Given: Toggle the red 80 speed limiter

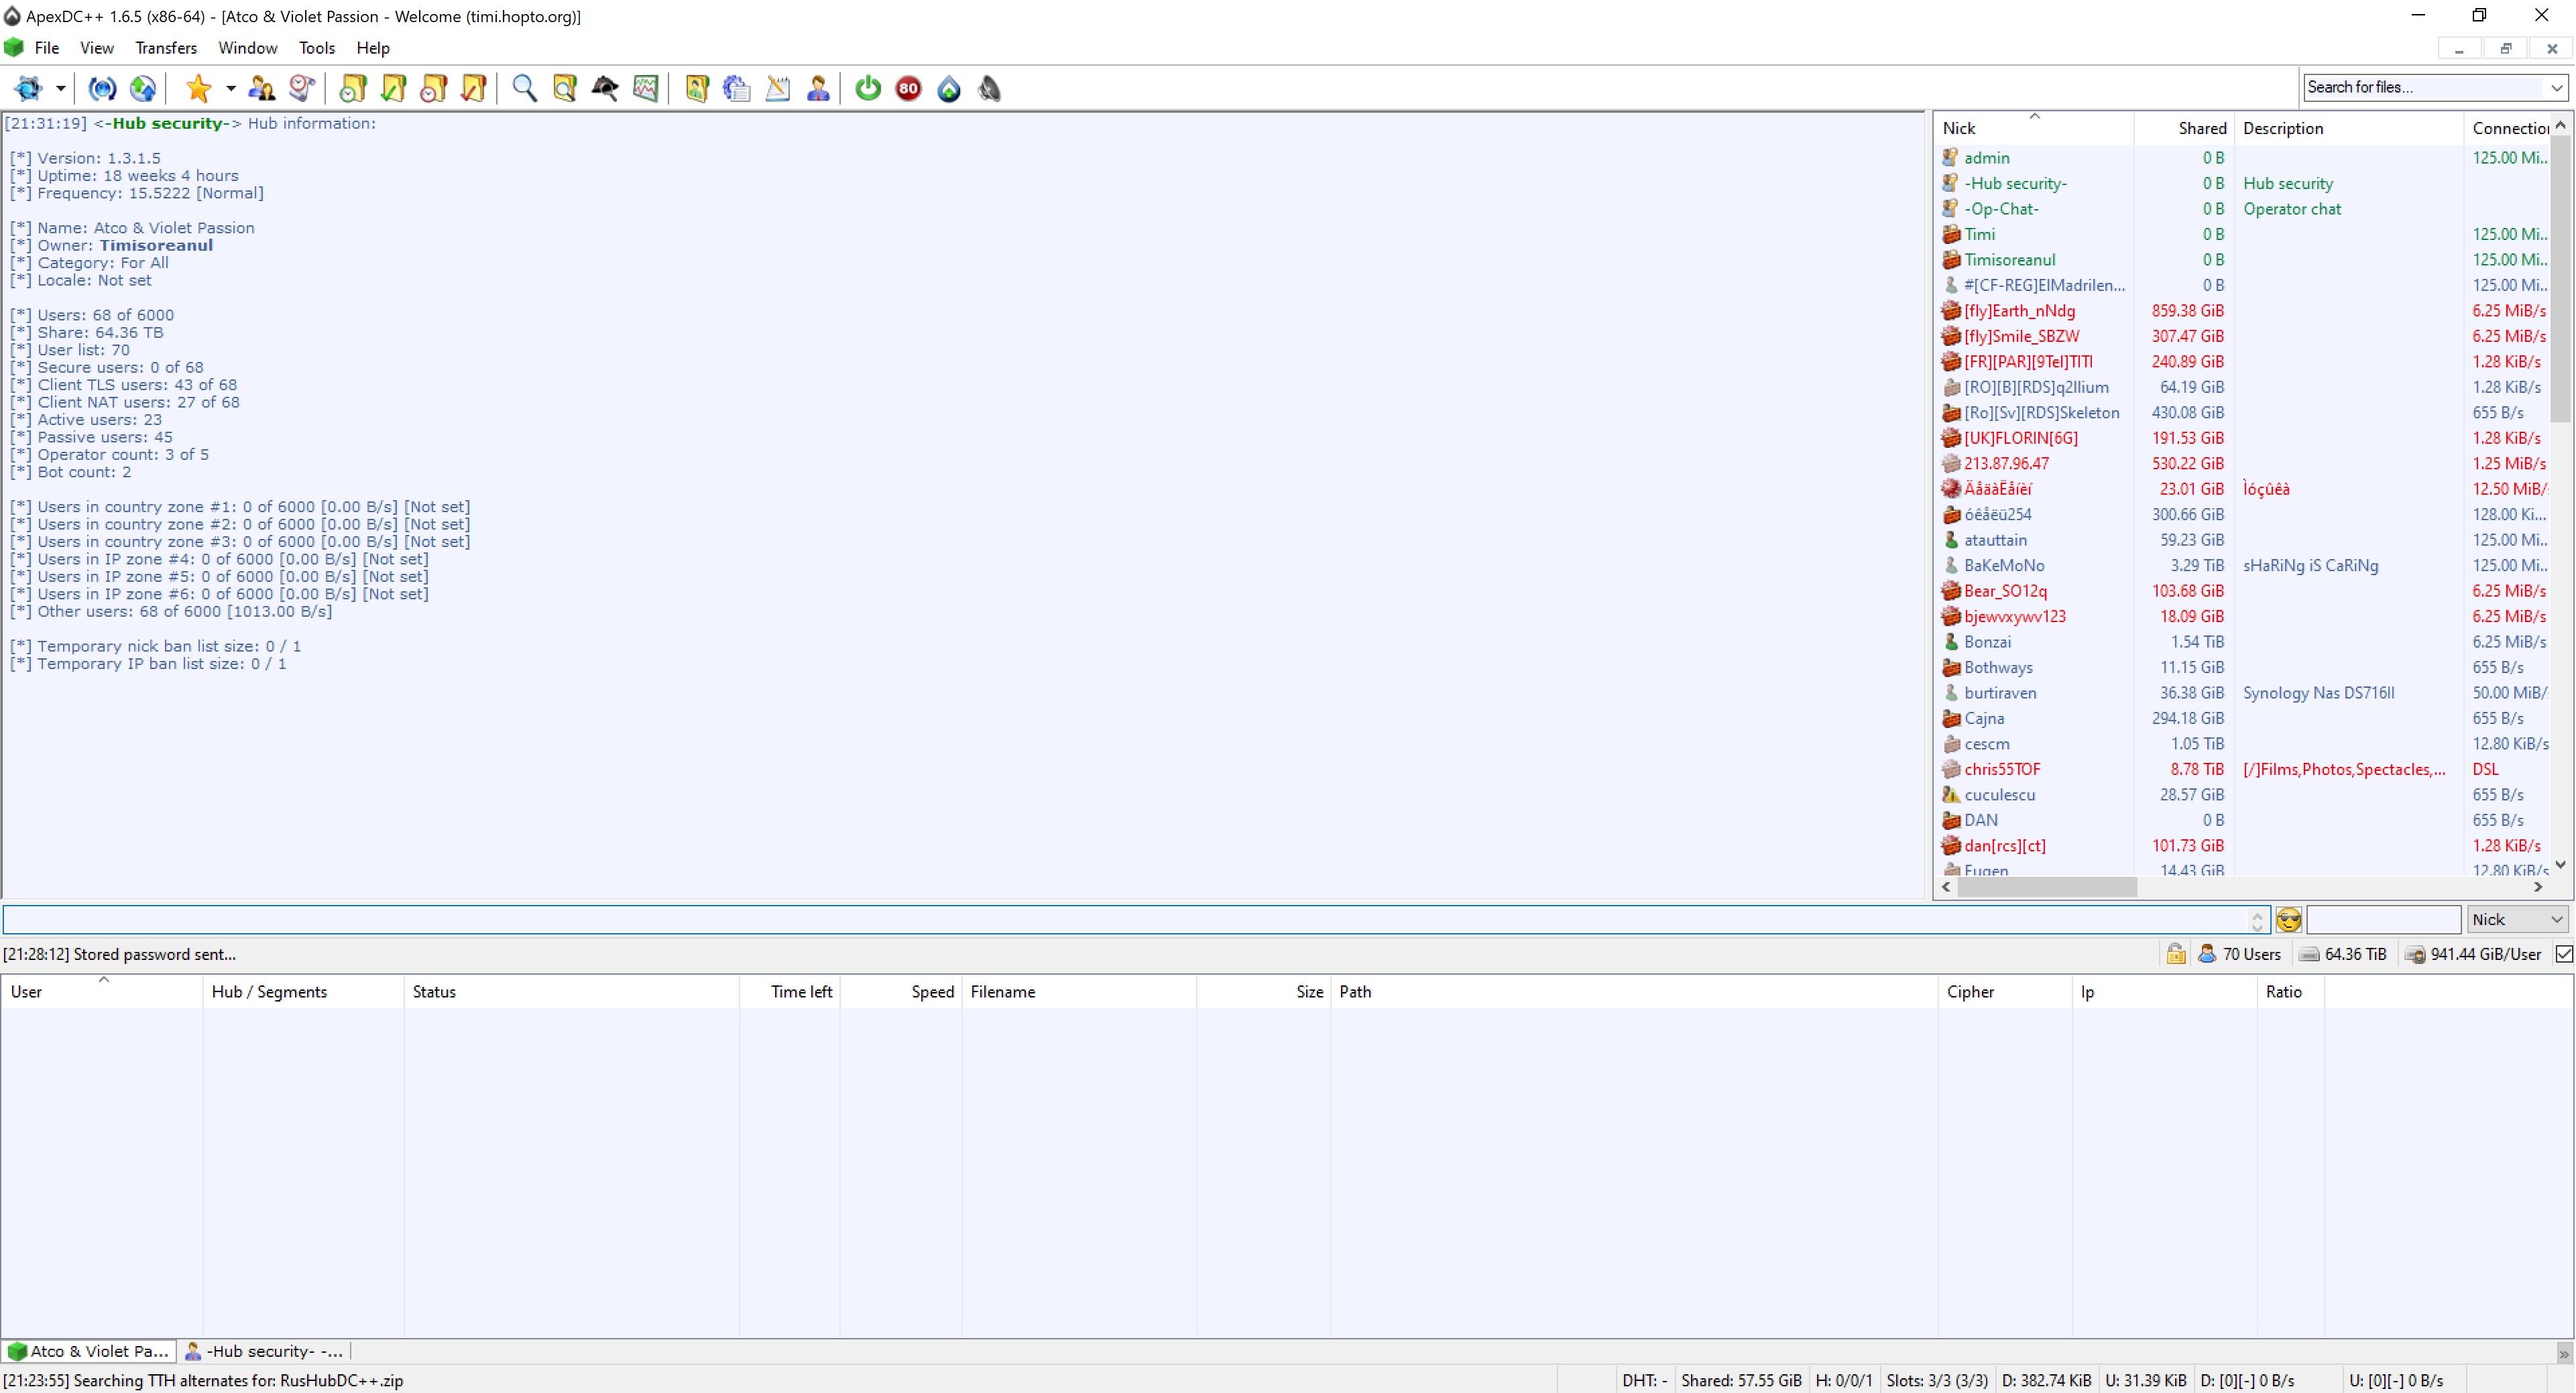Looking at the screenshot, I should coord(908,88).
